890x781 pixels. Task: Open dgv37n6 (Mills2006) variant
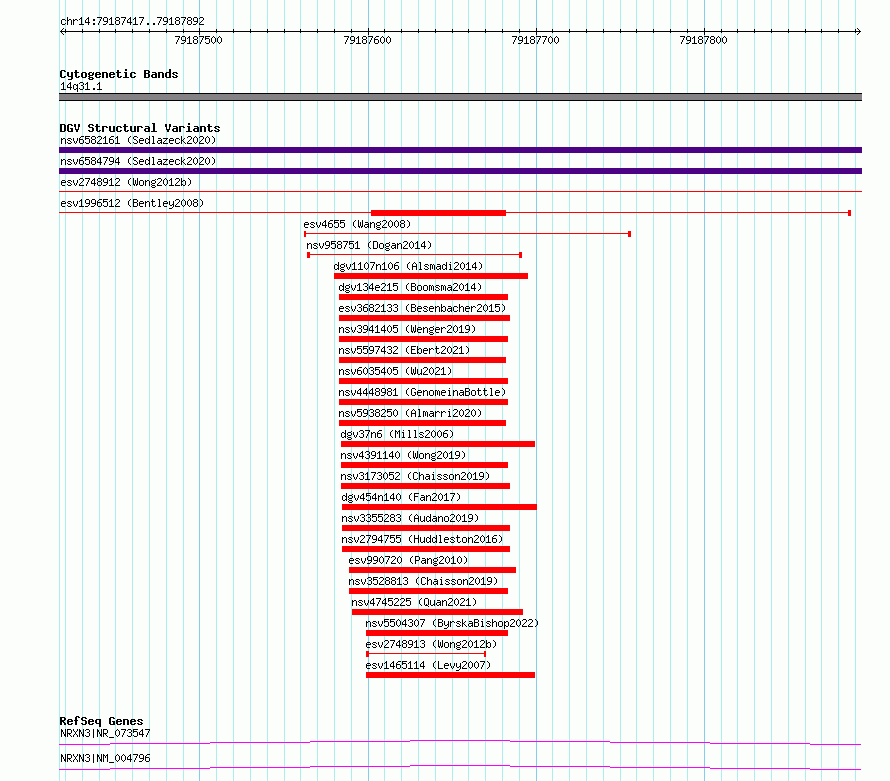coord(397,434)
